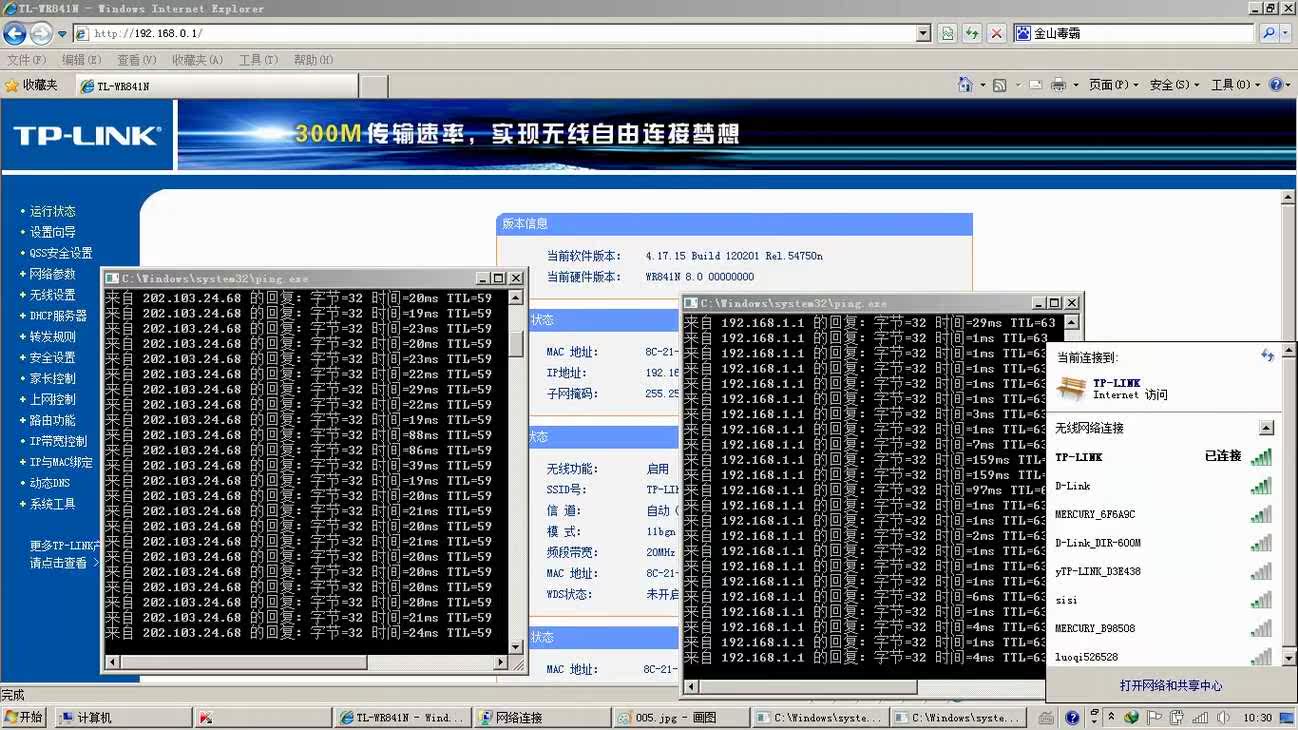Expand the 安全(S) dropdown menu

click(1174, 85)
